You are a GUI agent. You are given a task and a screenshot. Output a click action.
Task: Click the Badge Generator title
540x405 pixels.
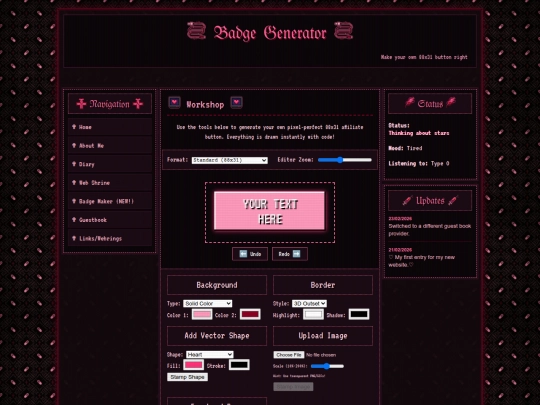270,33
